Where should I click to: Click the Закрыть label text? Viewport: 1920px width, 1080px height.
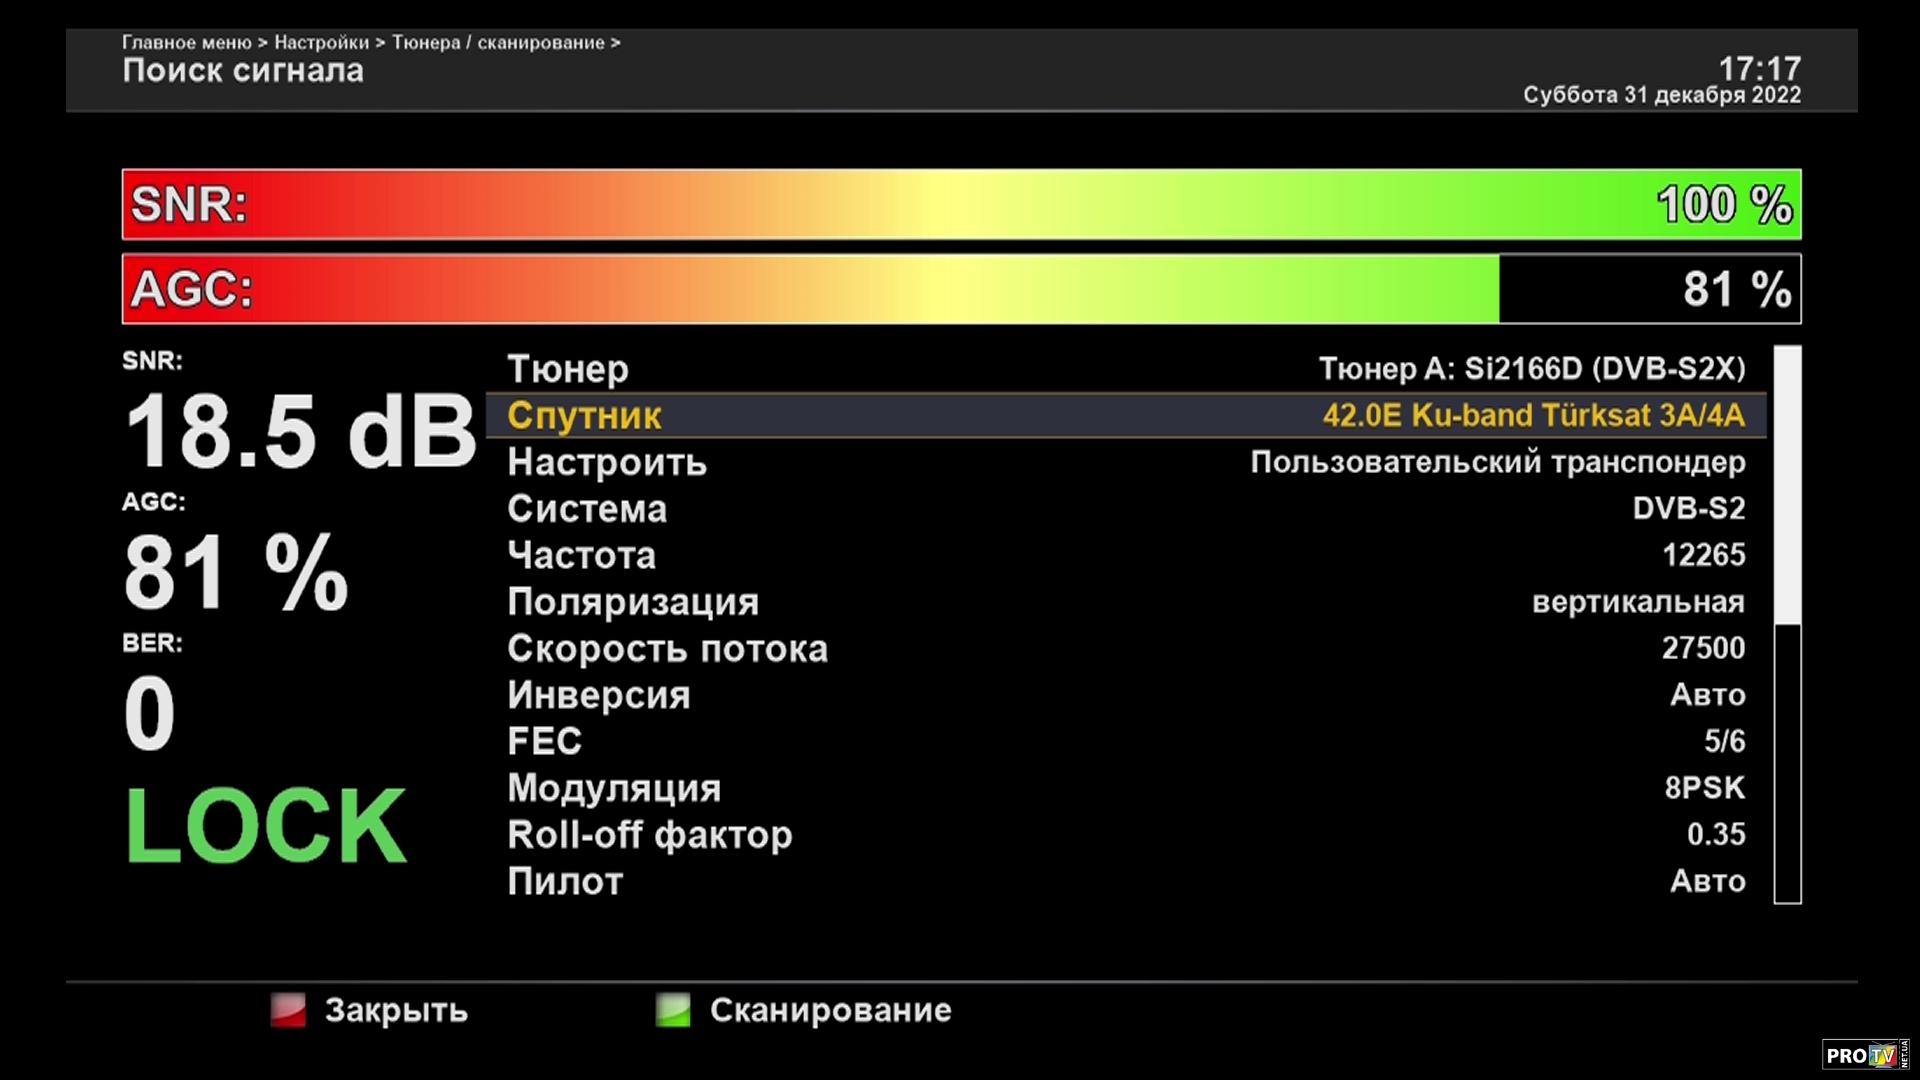(396, 1010)
